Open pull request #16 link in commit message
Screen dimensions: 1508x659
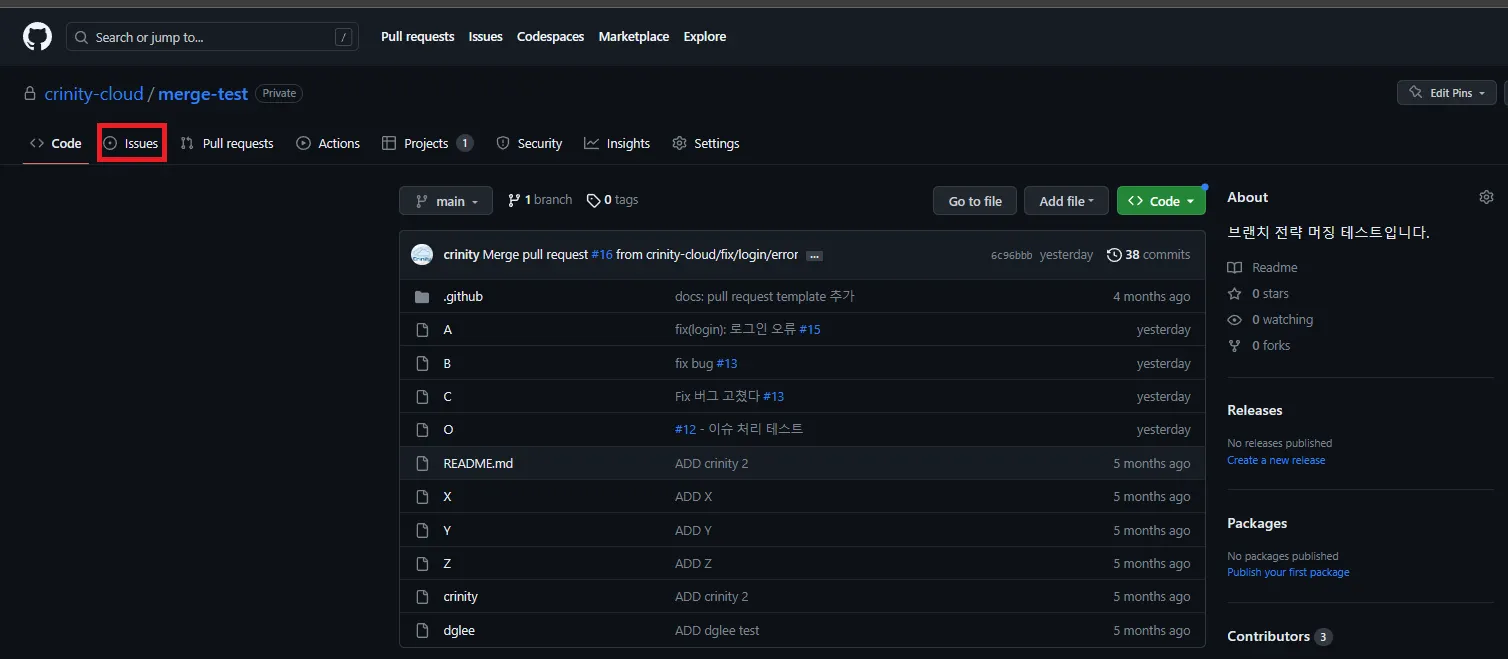point(602,255)
